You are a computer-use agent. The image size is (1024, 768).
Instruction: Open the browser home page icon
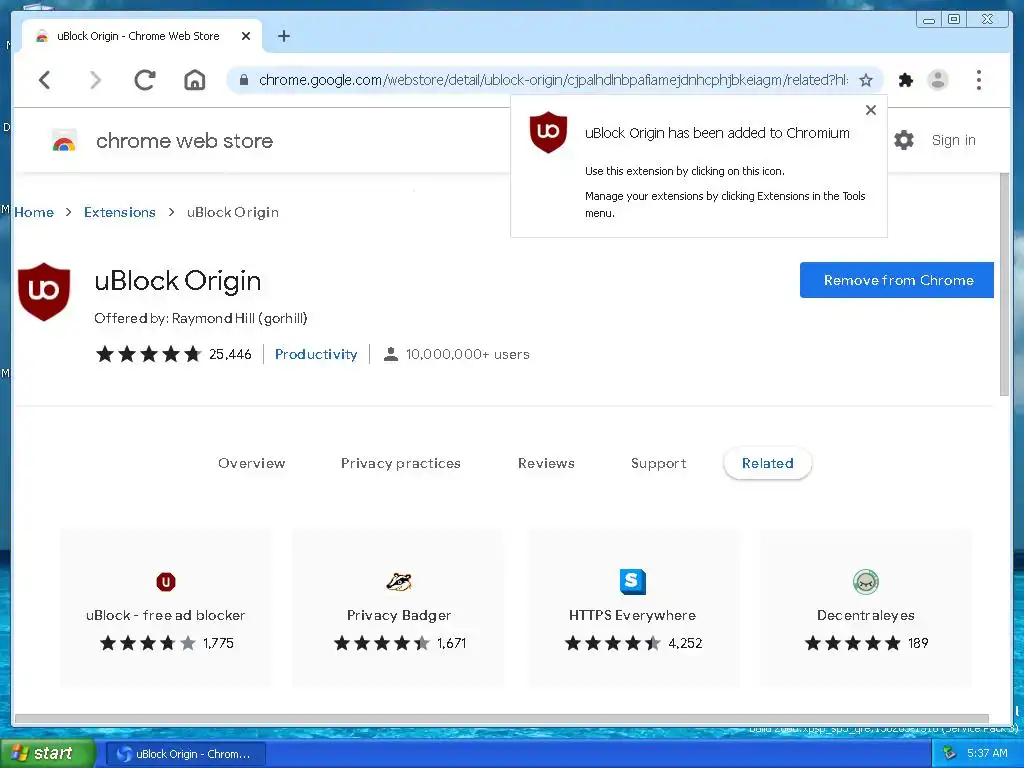click(x=195, y=80)
